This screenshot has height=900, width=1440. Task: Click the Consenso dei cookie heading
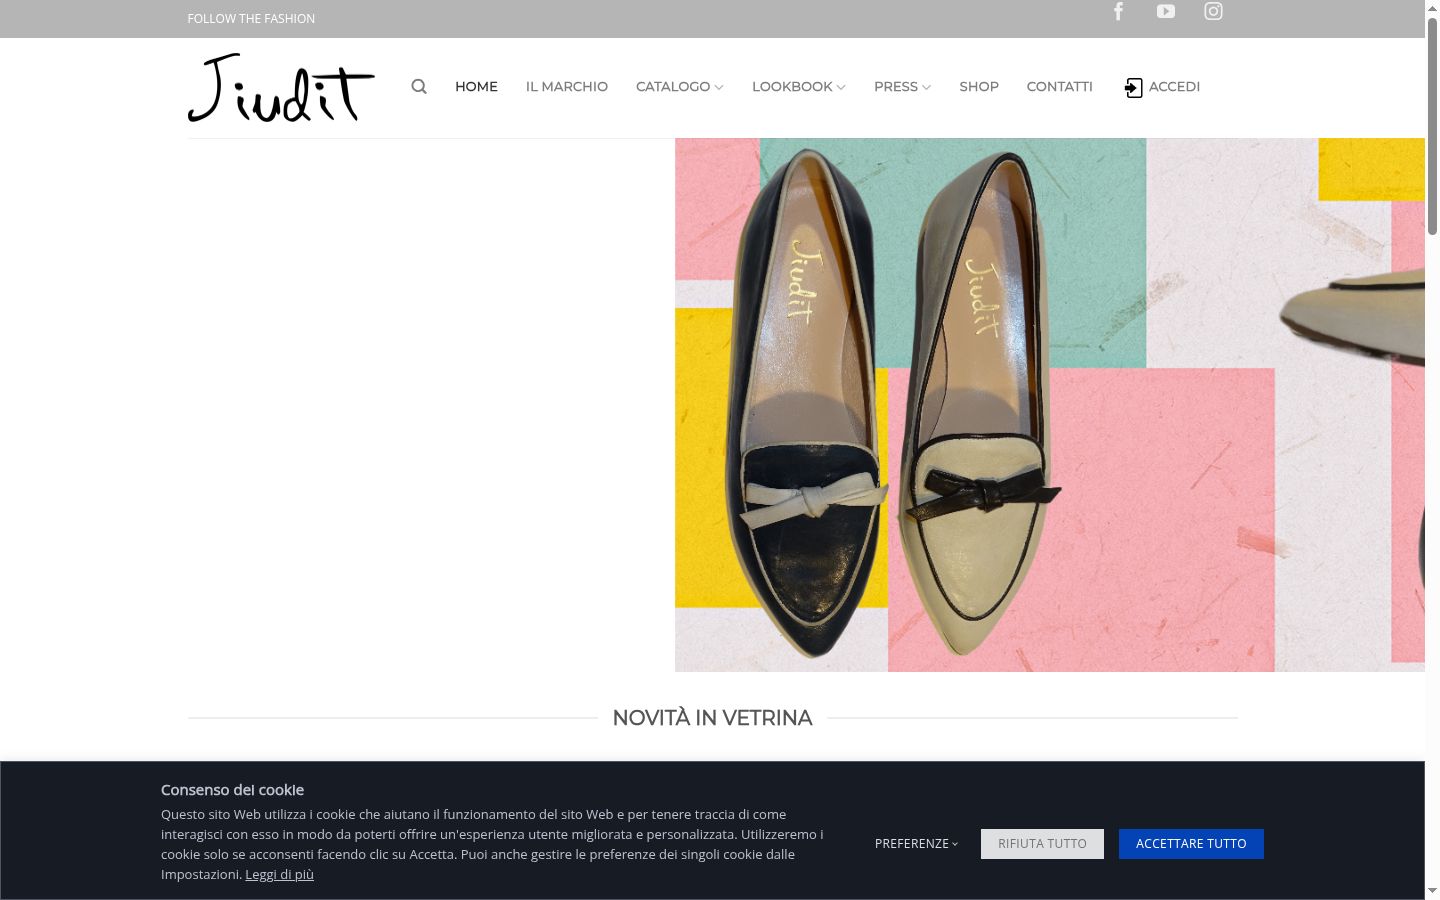click(x=232, y=790)
